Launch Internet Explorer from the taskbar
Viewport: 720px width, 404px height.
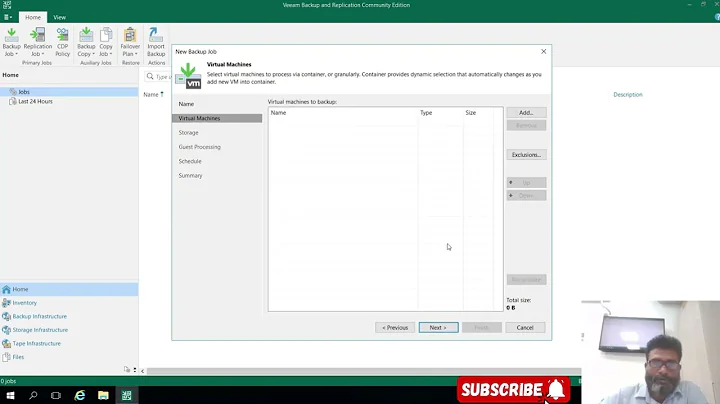click(x=80, y=395)
